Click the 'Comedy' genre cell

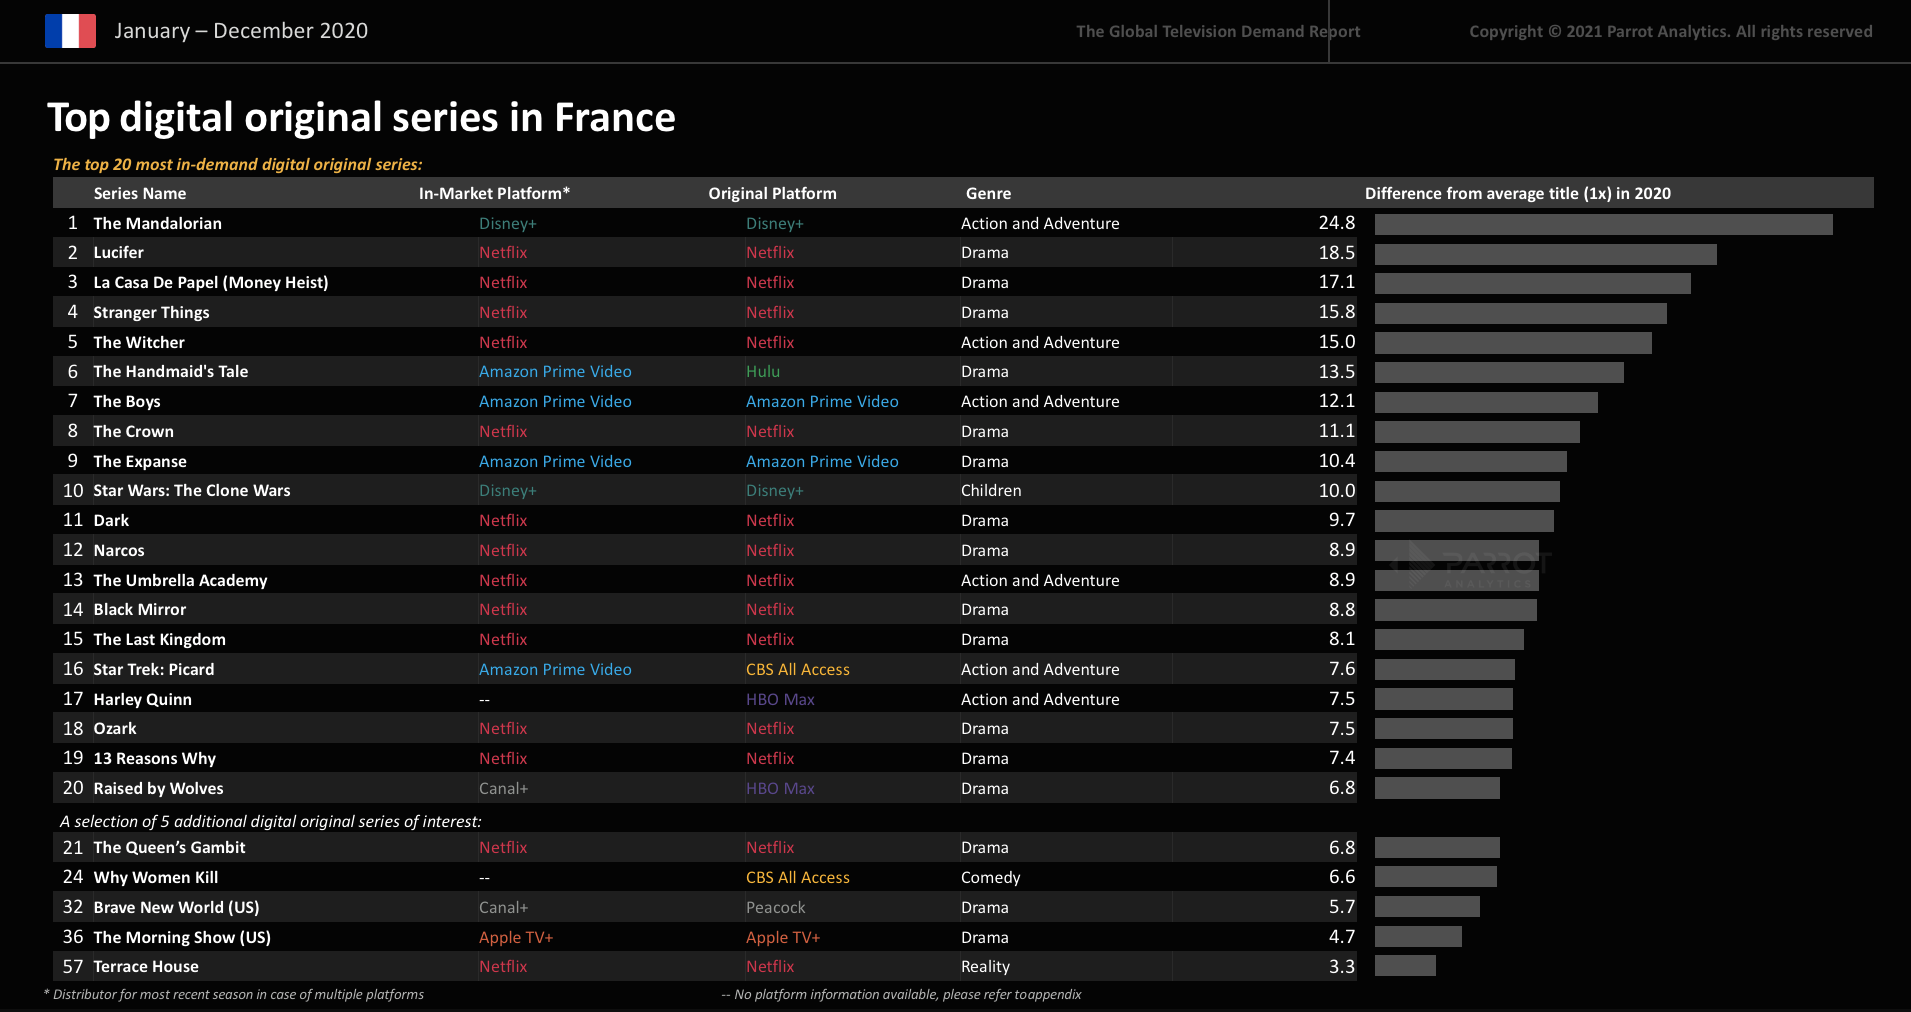point(990,877)
